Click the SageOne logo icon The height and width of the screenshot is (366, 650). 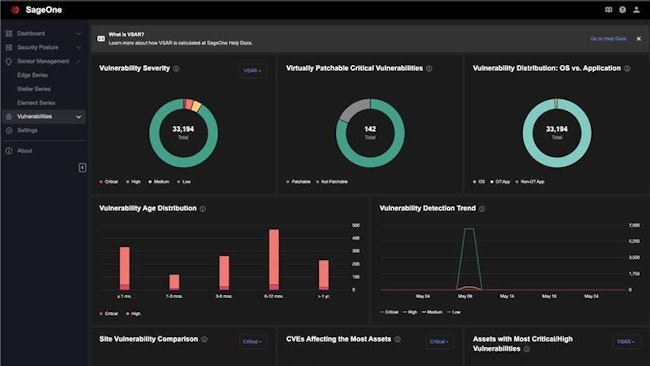click(15, 10)
